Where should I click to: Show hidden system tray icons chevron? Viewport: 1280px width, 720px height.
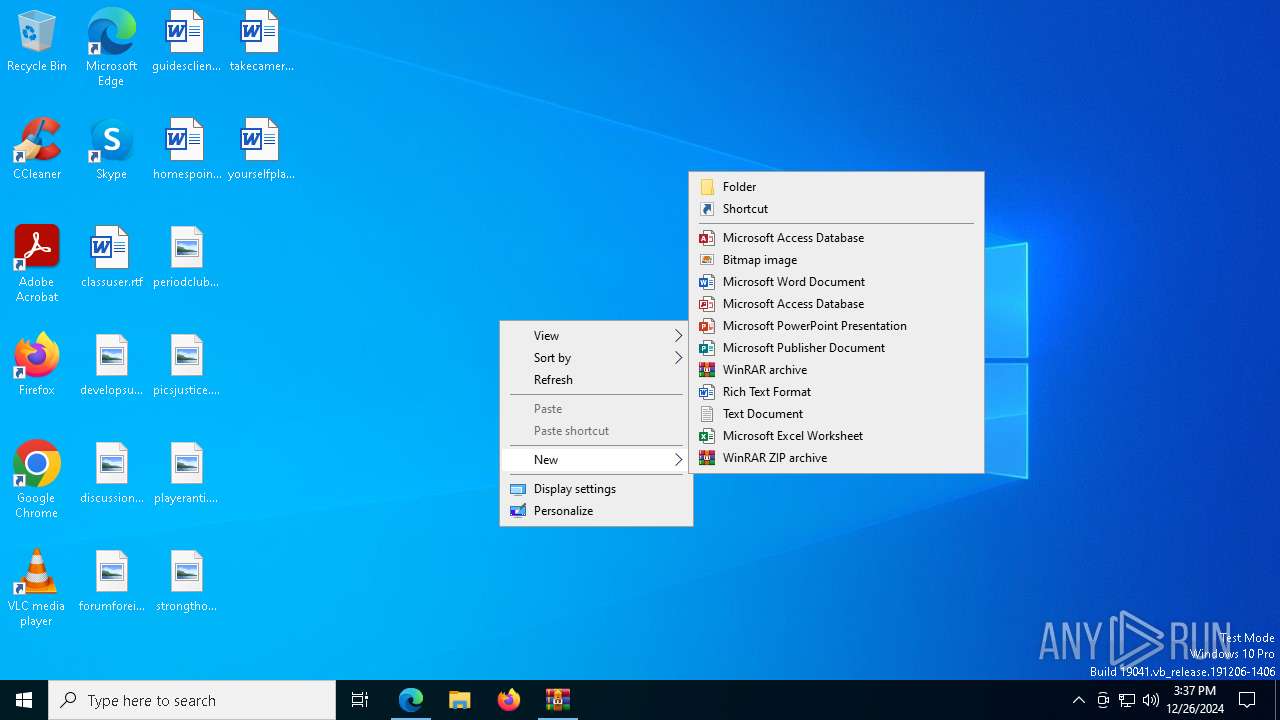(1078, 700)
